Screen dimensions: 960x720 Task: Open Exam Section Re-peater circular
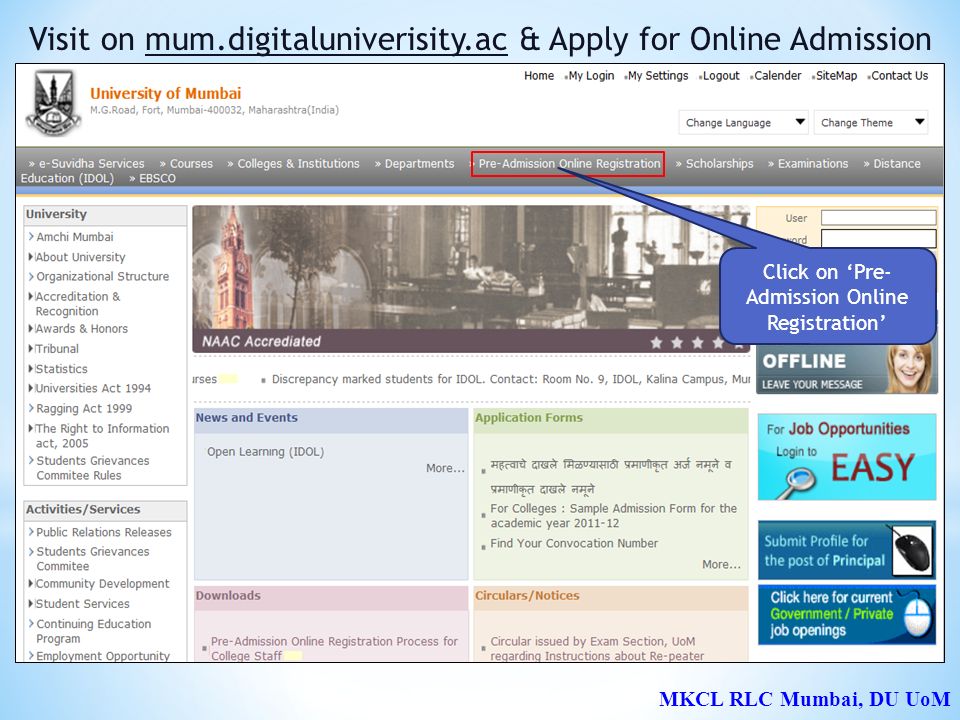pyautogui.click(x=597, y=648)
